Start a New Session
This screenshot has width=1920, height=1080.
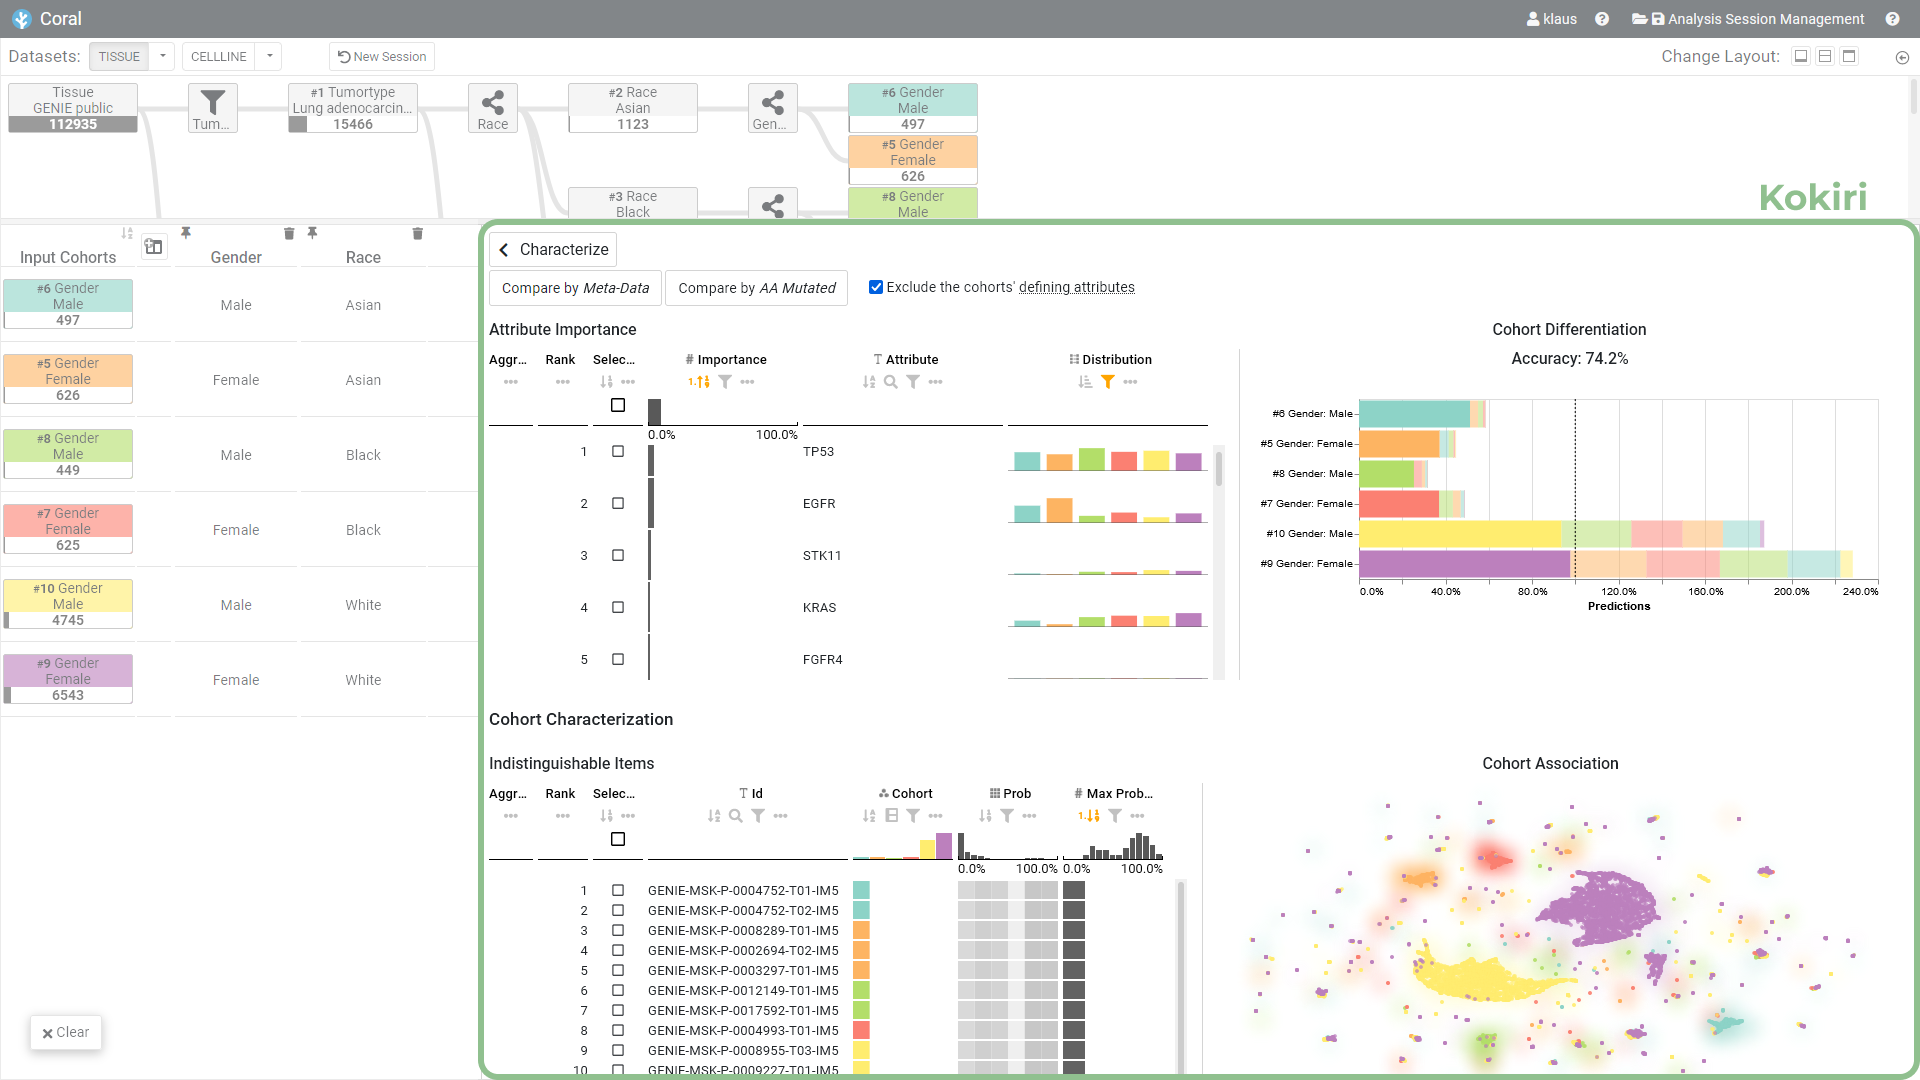pyautogui.click(x=381, y=56)
